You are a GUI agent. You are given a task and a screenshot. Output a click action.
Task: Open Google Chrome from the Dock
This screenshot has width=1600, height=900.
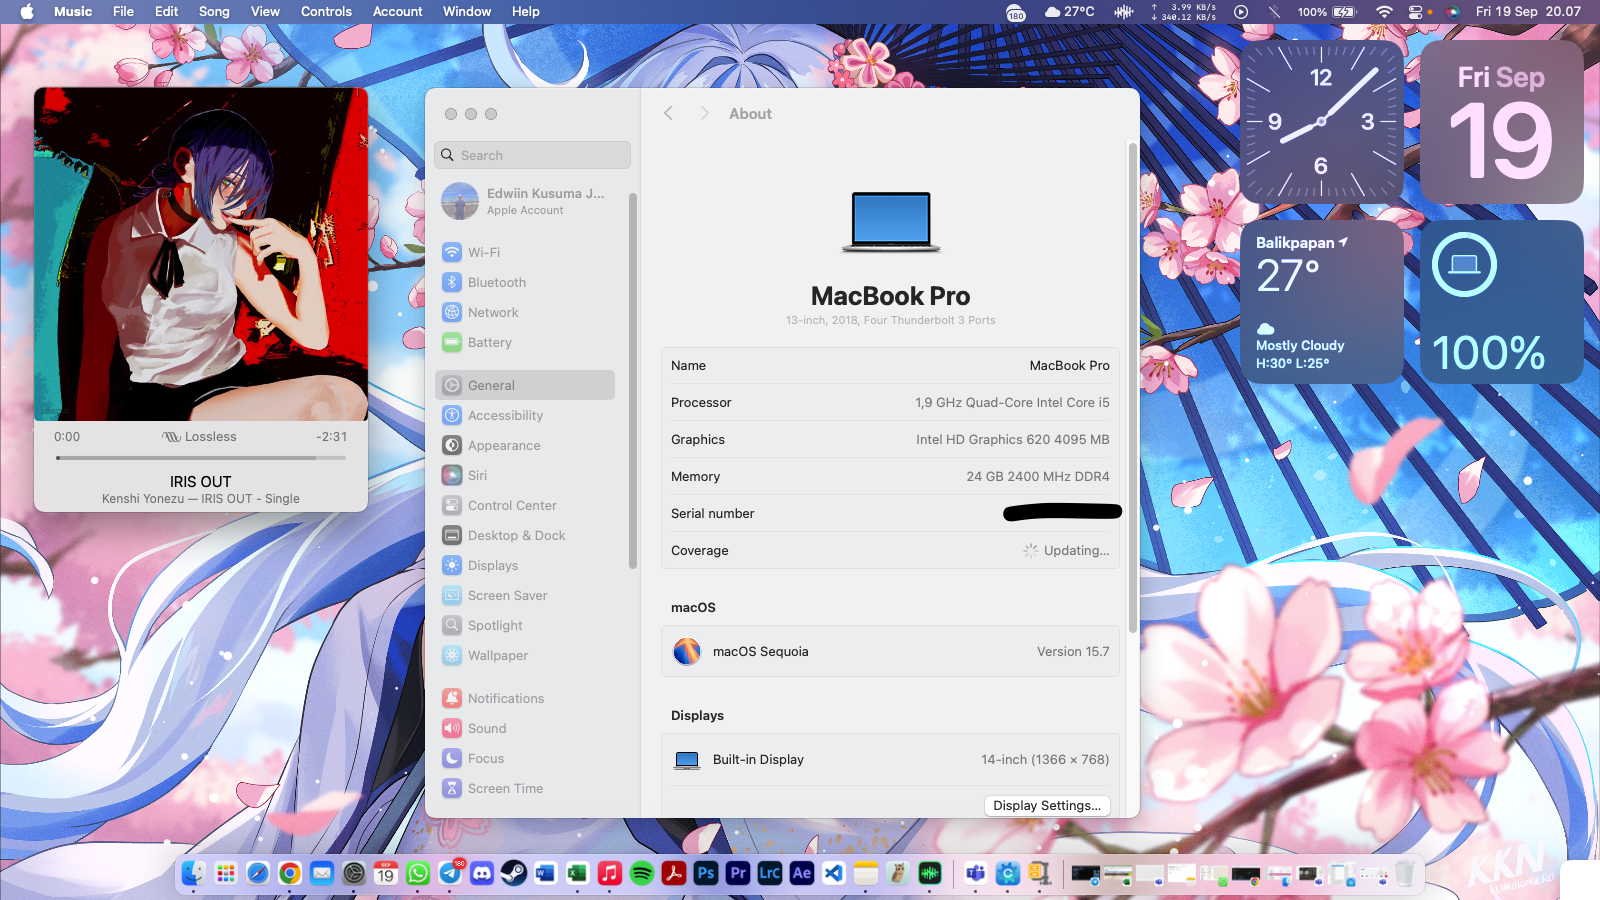tap(290, 873)
